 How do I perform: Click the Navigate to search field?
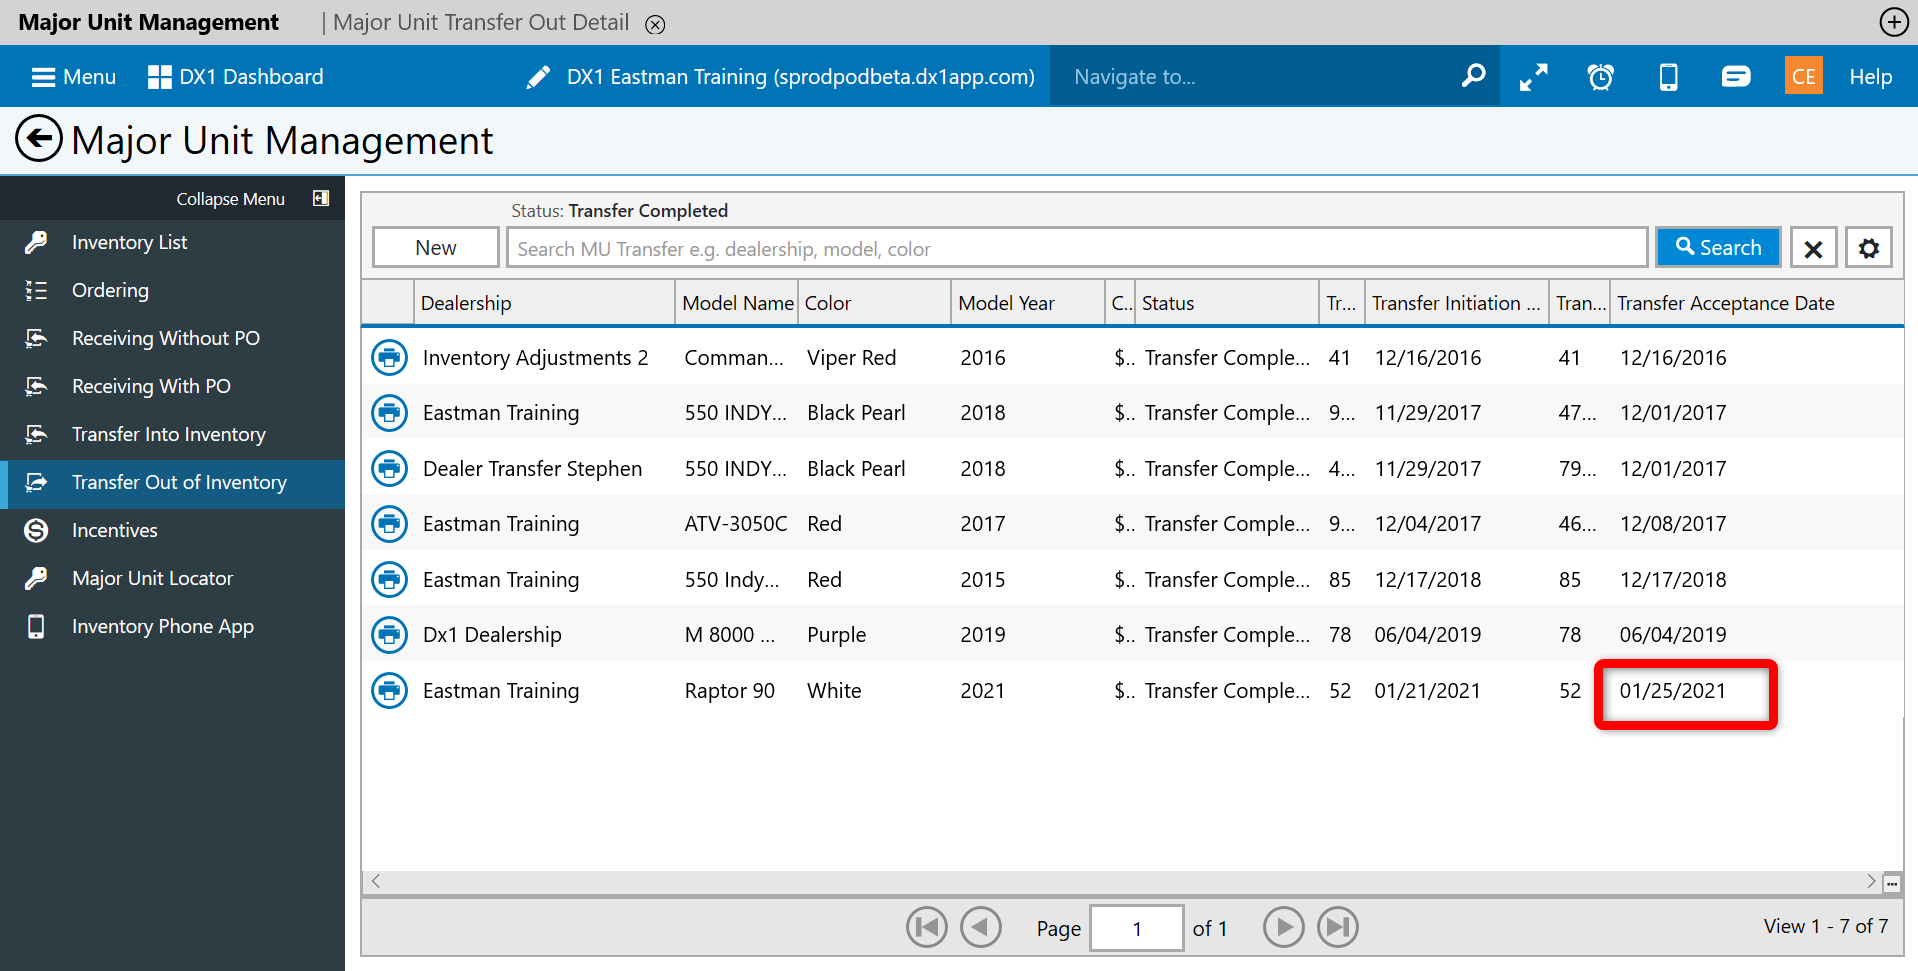(1255, 77)
